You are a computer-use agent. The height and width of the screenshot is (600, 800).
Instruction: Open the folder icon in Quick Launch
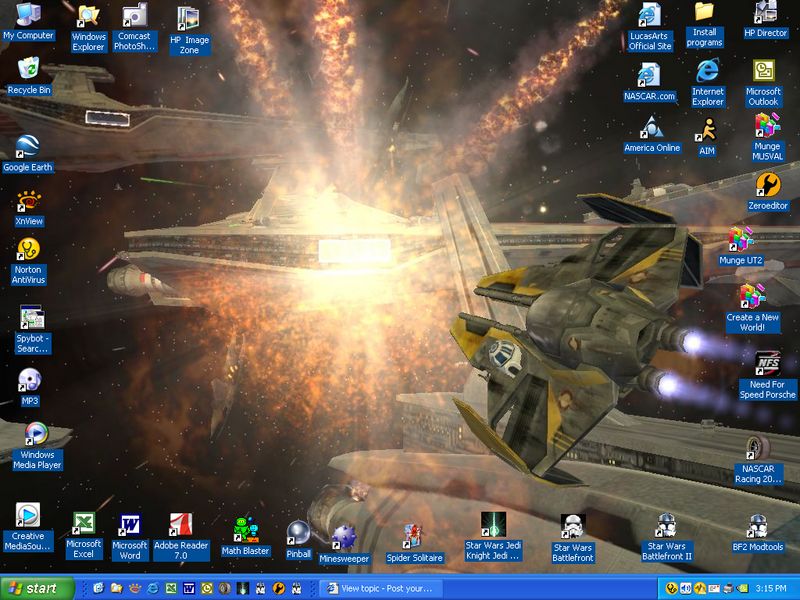tap(117, 588)
